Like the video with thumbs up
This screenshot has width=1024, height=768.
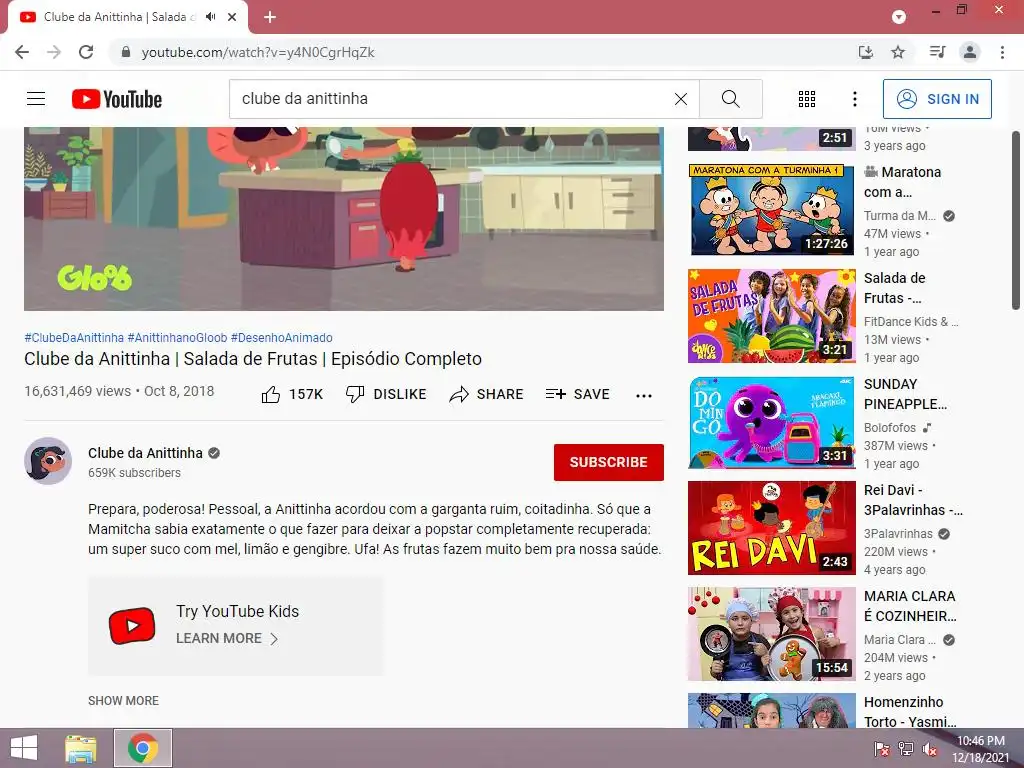[x=271, y=394]
